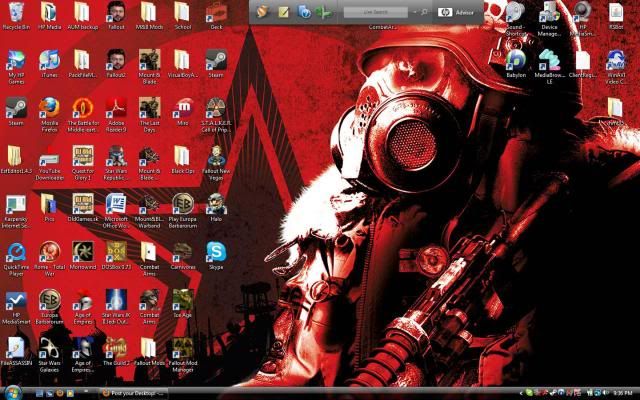Launch Mount&Blade Warband

(x=149, y=210)
